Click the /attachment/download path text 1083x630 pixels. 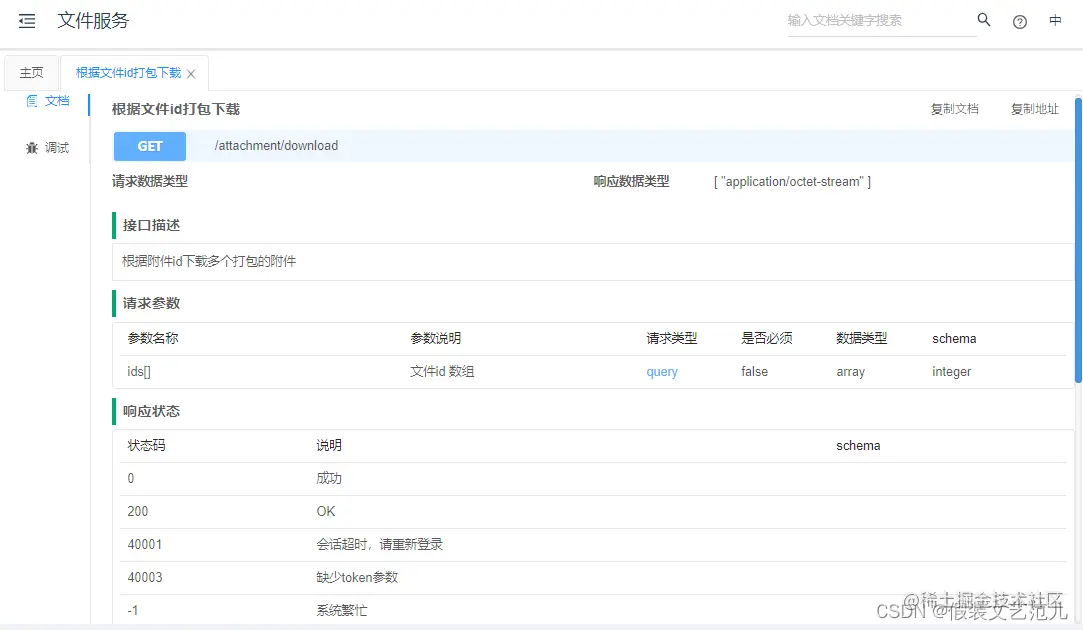click(x=276, y=146)
